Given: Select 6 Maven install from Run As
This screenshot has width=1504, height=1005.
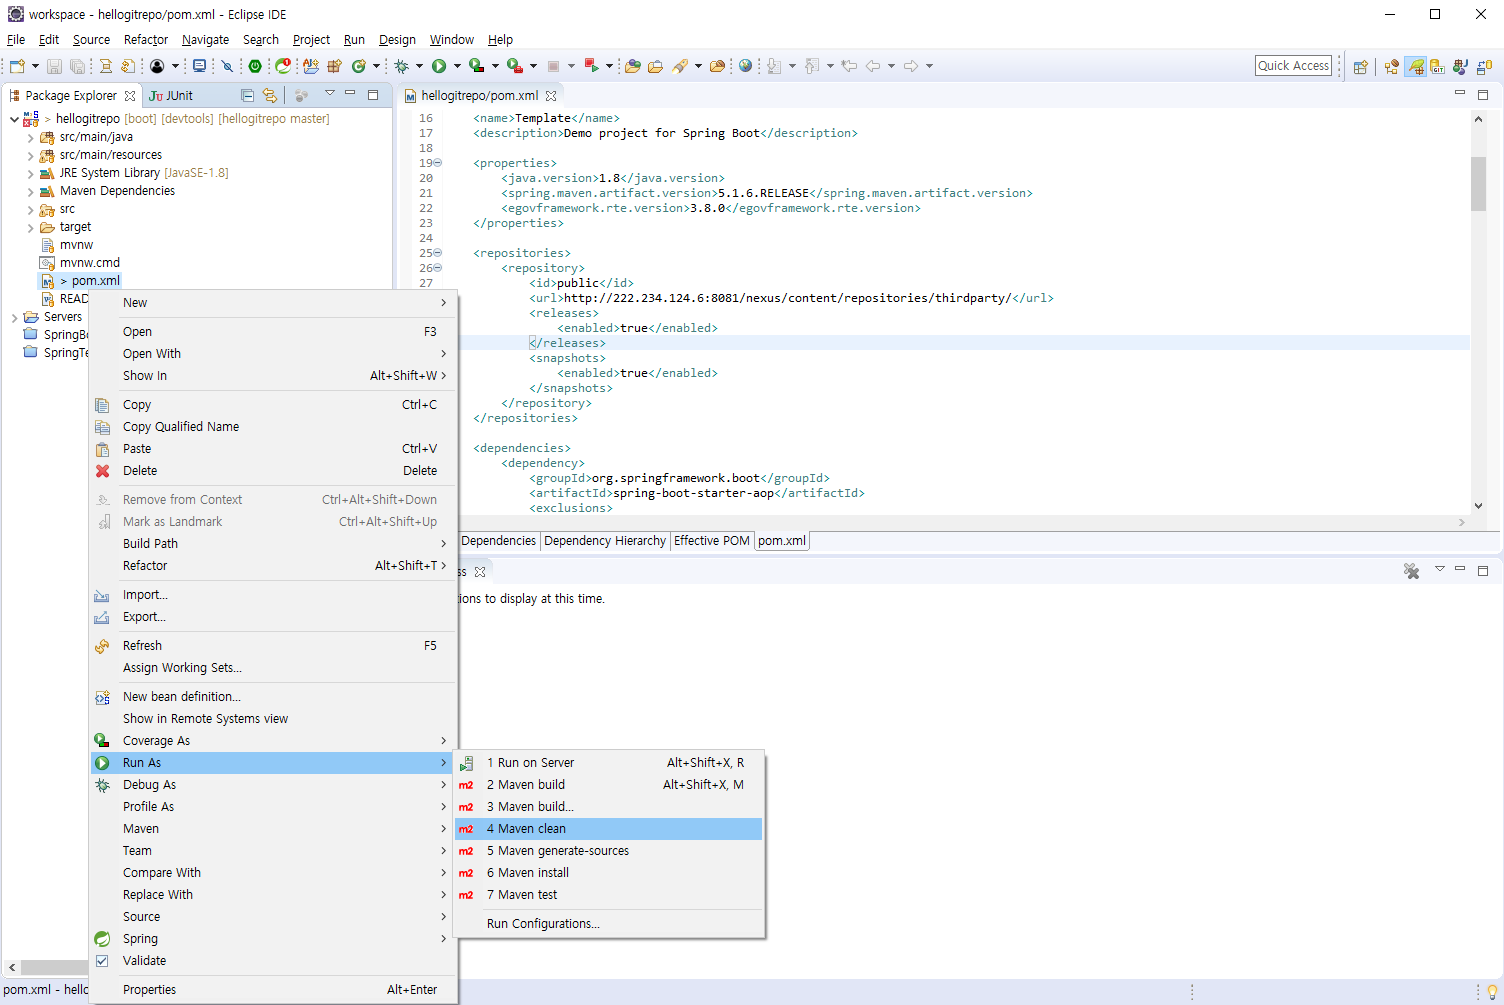Looking at the screenshot, I should [x=608, y=873].
